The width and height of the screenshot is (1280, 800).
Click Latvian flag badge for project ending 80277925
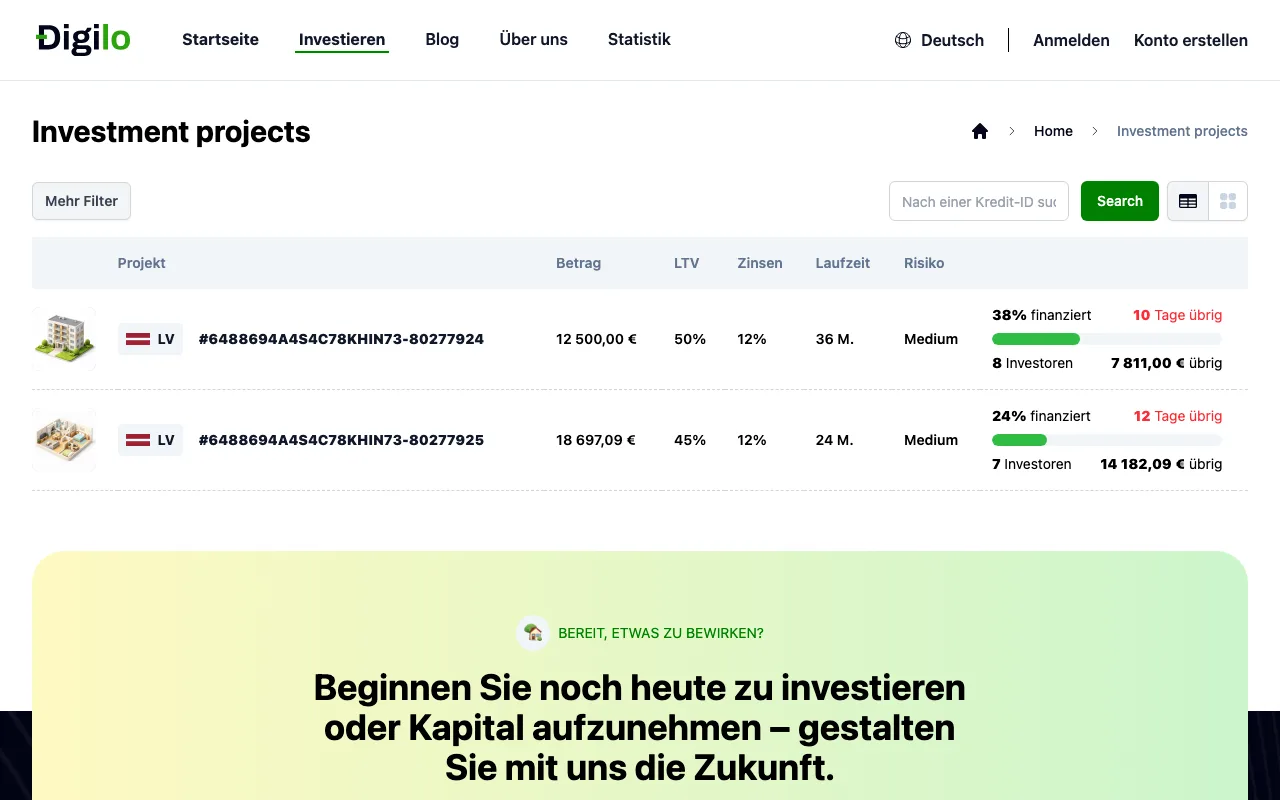click(x=150, y=440)
